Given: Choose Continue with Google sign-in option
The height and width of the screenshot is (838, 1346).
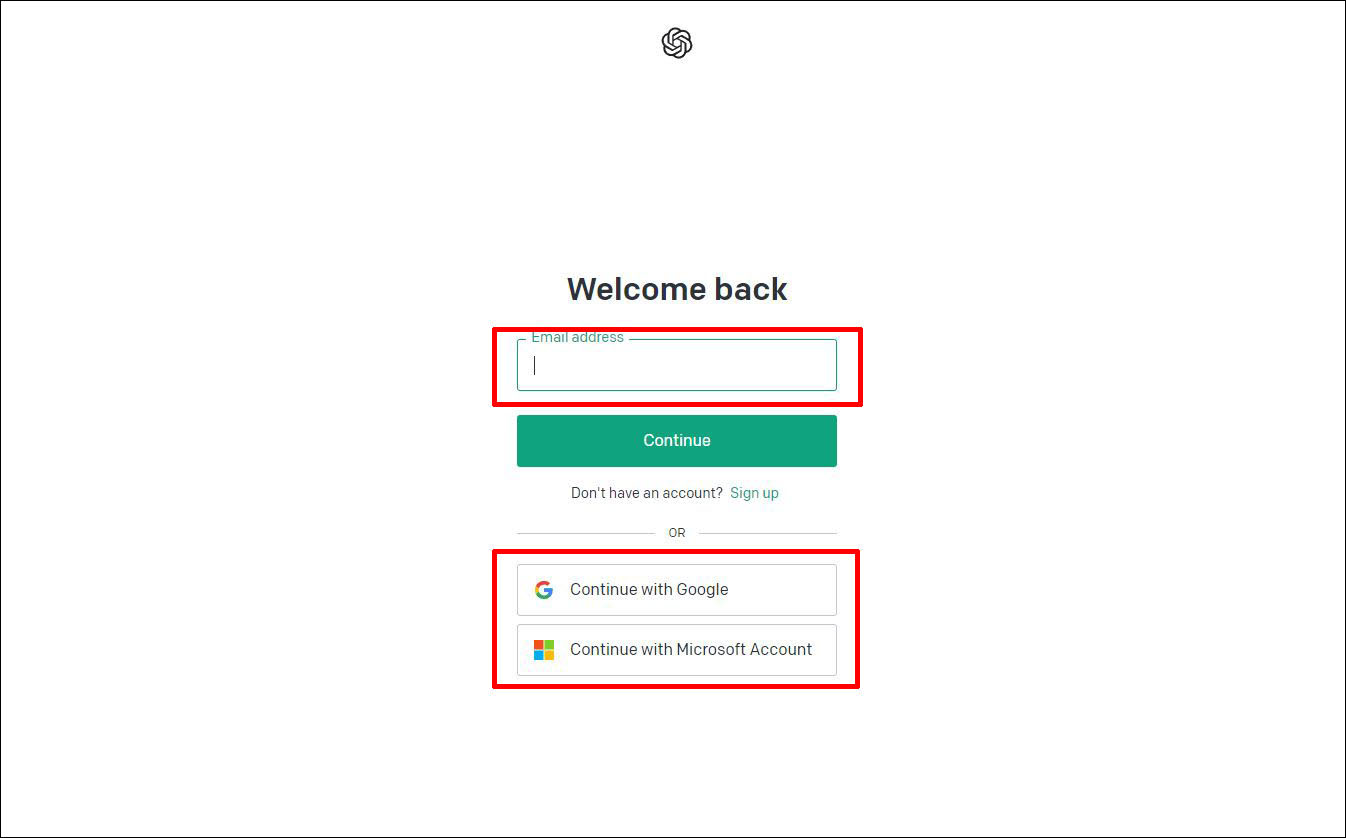Looking at the screenshot, I should click(x=677, y=590).
